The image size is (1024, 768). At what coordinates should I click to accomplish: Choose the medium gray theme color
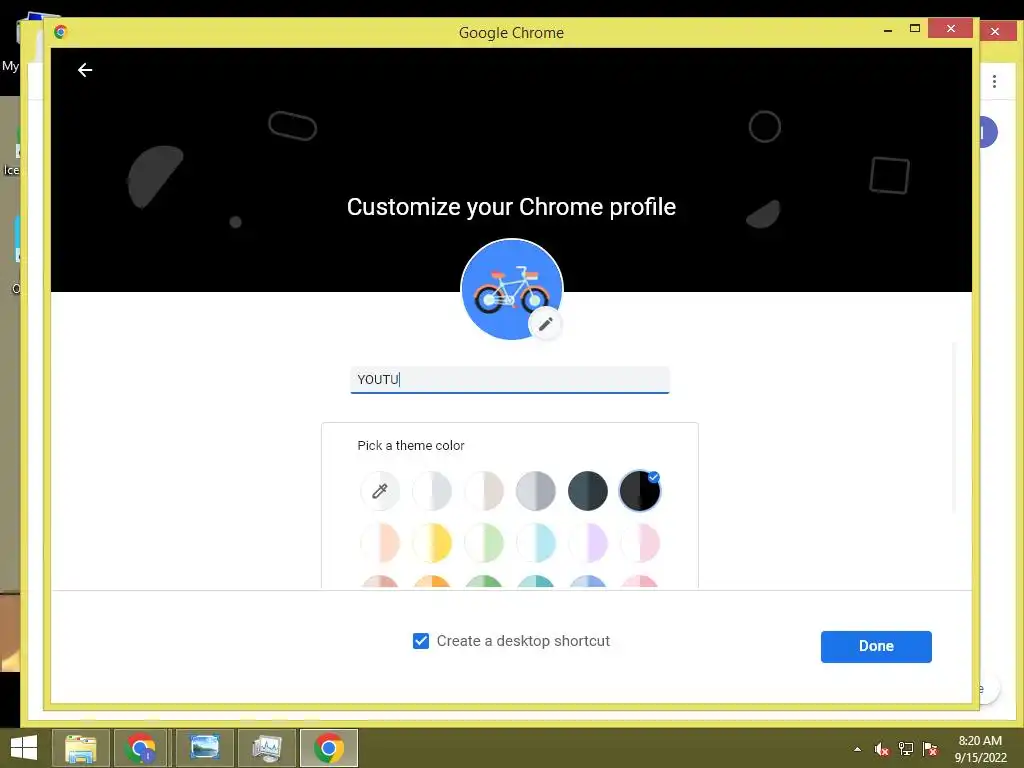click(x=536, y=491)
